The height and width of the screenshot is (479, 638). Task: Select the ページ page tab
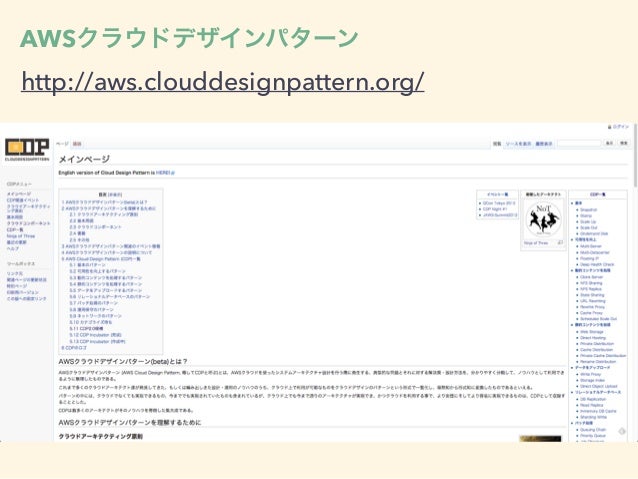tap(62, 144)
